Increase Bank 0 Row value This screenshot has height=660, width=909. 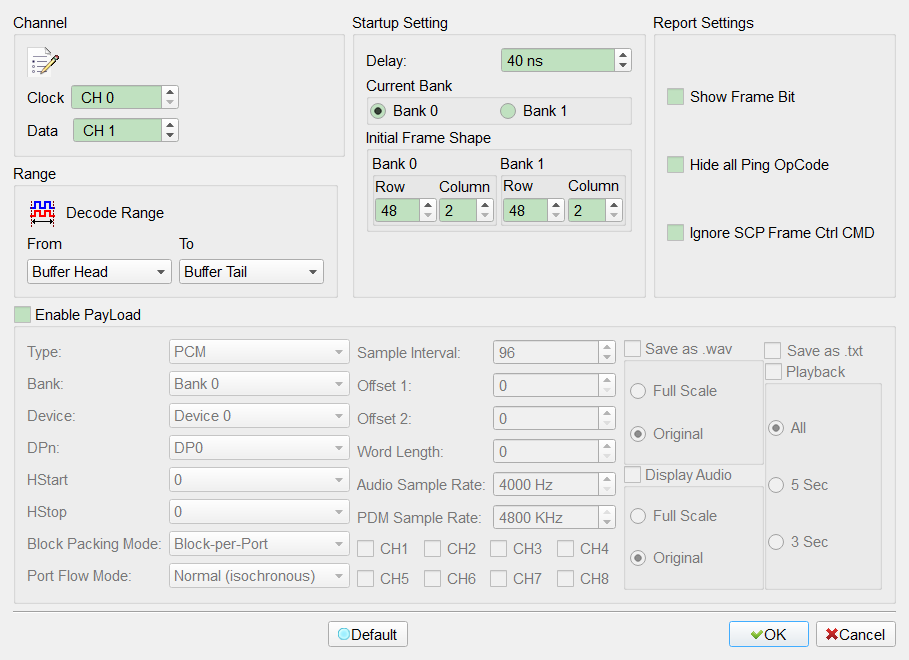point(428,205)
